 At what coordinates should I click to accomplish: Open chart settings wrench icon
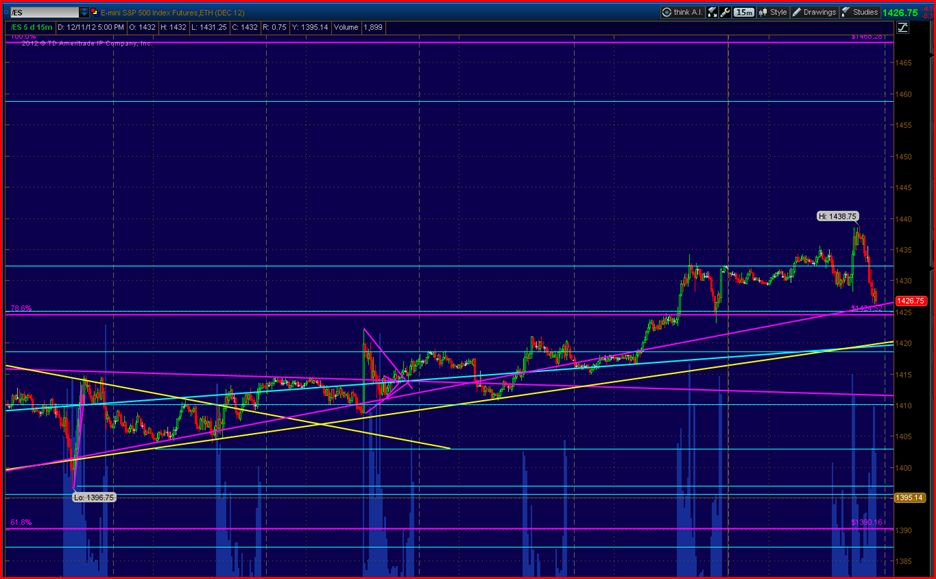pyautogui.click(x=725, y=12)
